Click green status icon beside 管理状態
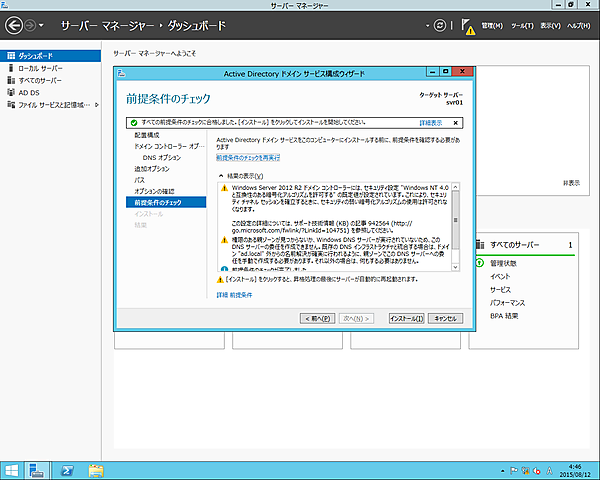The image size is (600, 480). click(479, 263)
